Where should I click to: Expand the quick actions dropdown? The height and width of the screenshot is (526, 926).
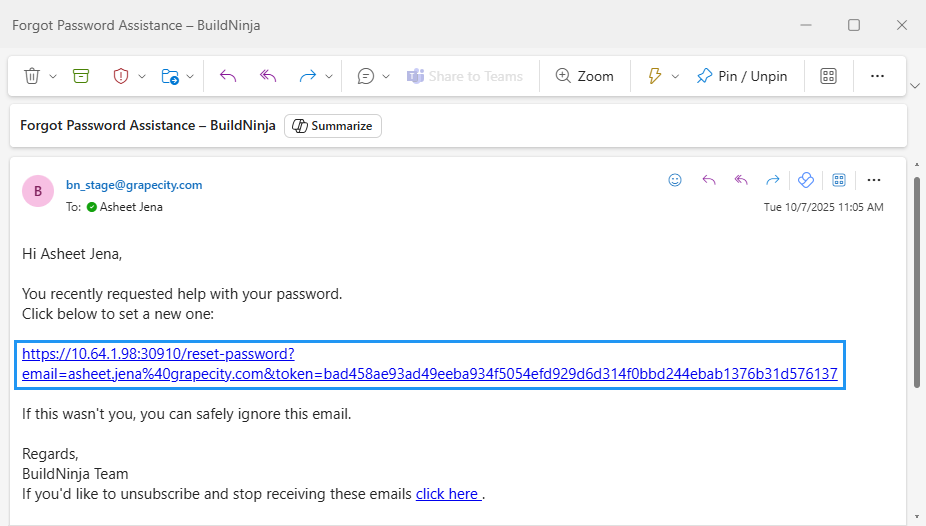coord(676,76)
